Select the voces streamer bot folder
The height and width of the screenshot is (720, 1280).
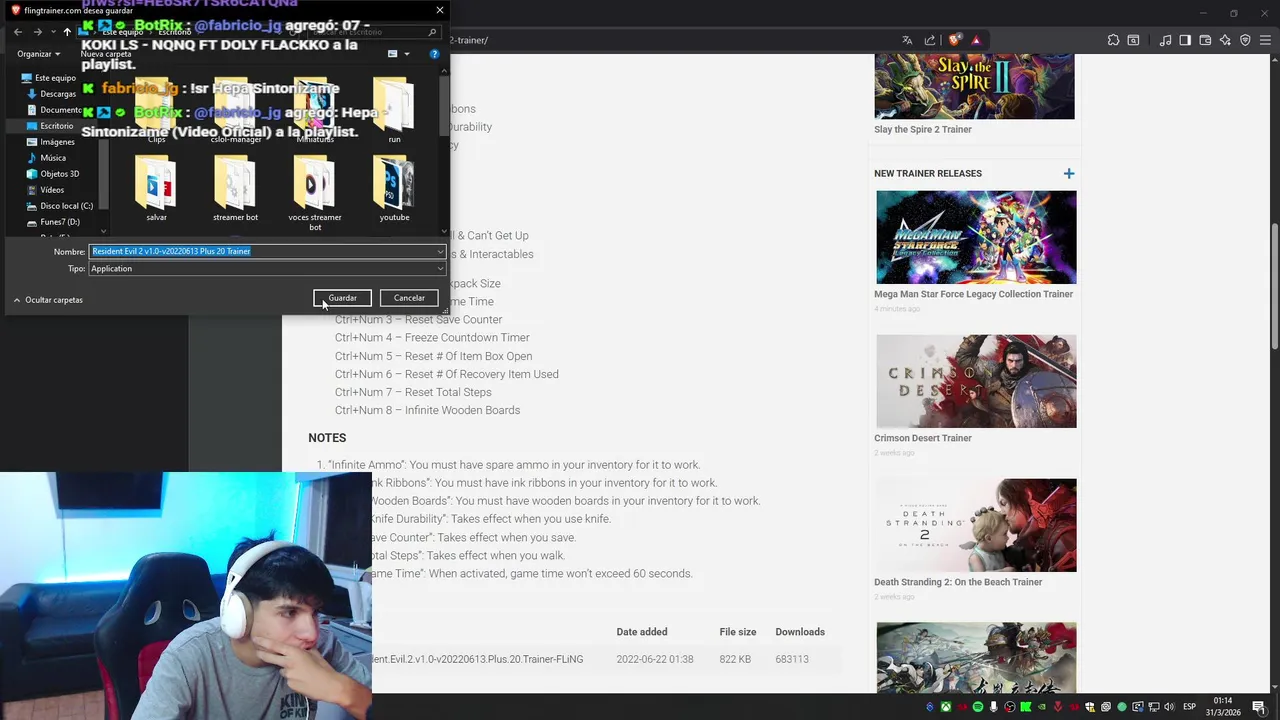click(x=315, y=195)
